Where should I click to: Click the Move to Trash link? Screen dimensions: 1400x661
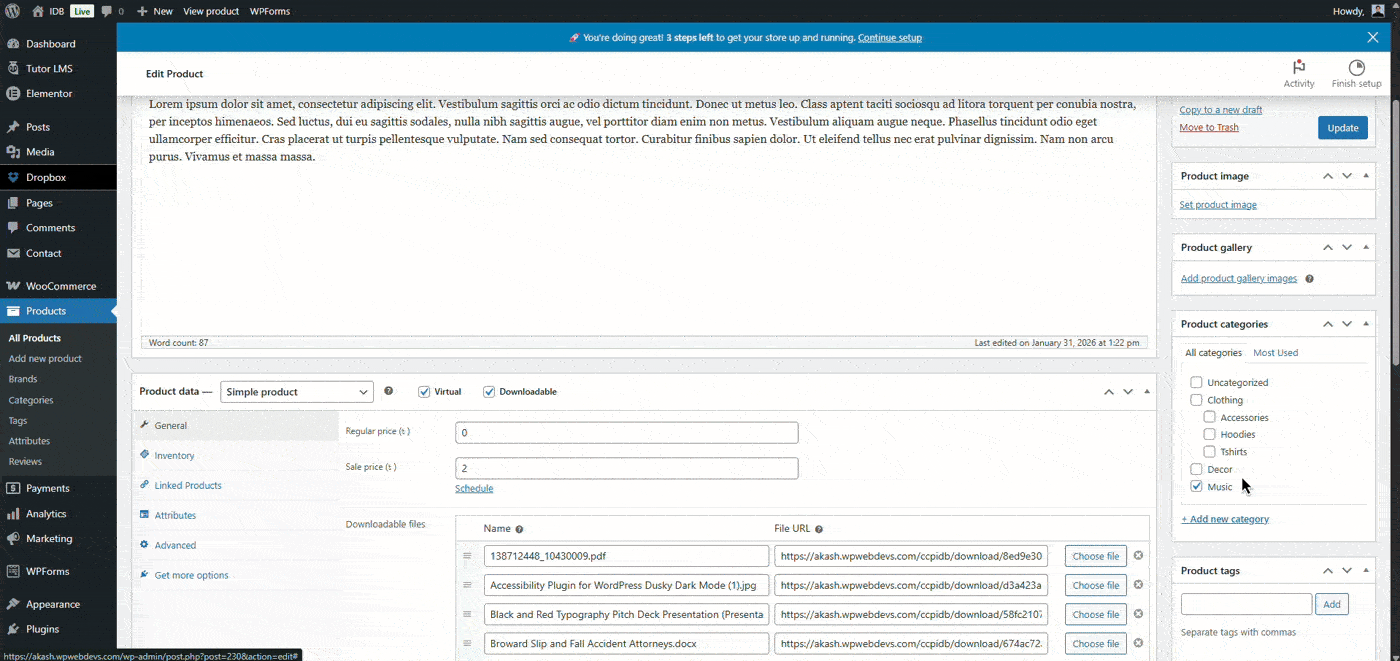[x=1208, y=127]
